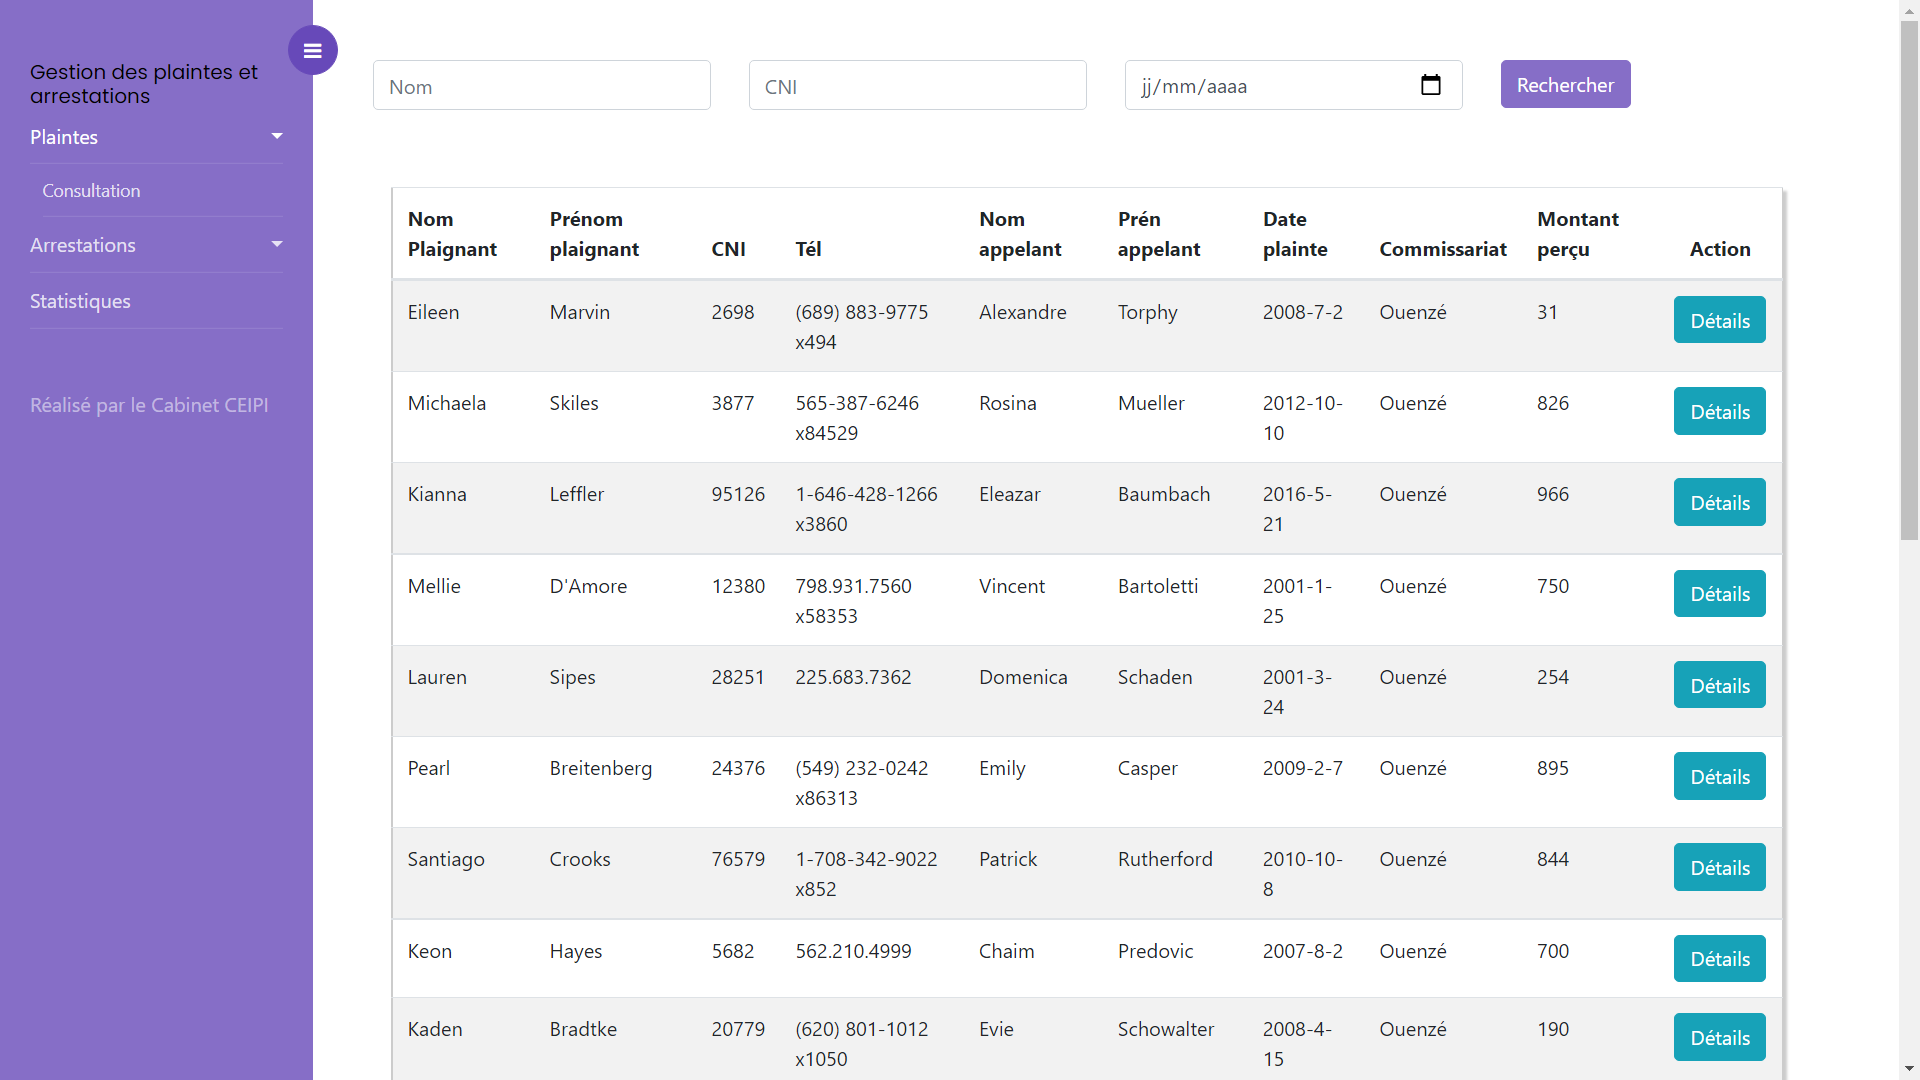View Détails for Kianna Leffler
The width and height of the screenshot is (1920, 1080).
coord(1719,502)
